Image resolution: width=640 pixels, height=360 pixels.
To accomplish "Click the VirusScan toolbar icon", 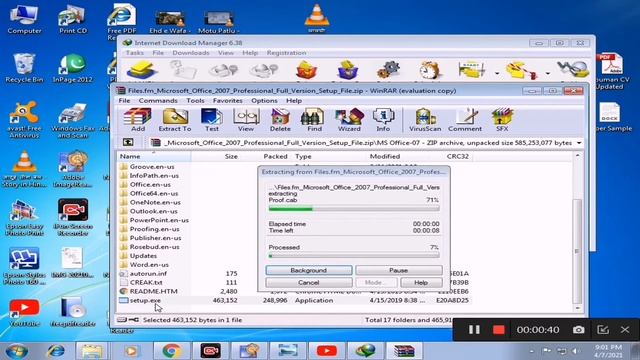I will 425,120.
